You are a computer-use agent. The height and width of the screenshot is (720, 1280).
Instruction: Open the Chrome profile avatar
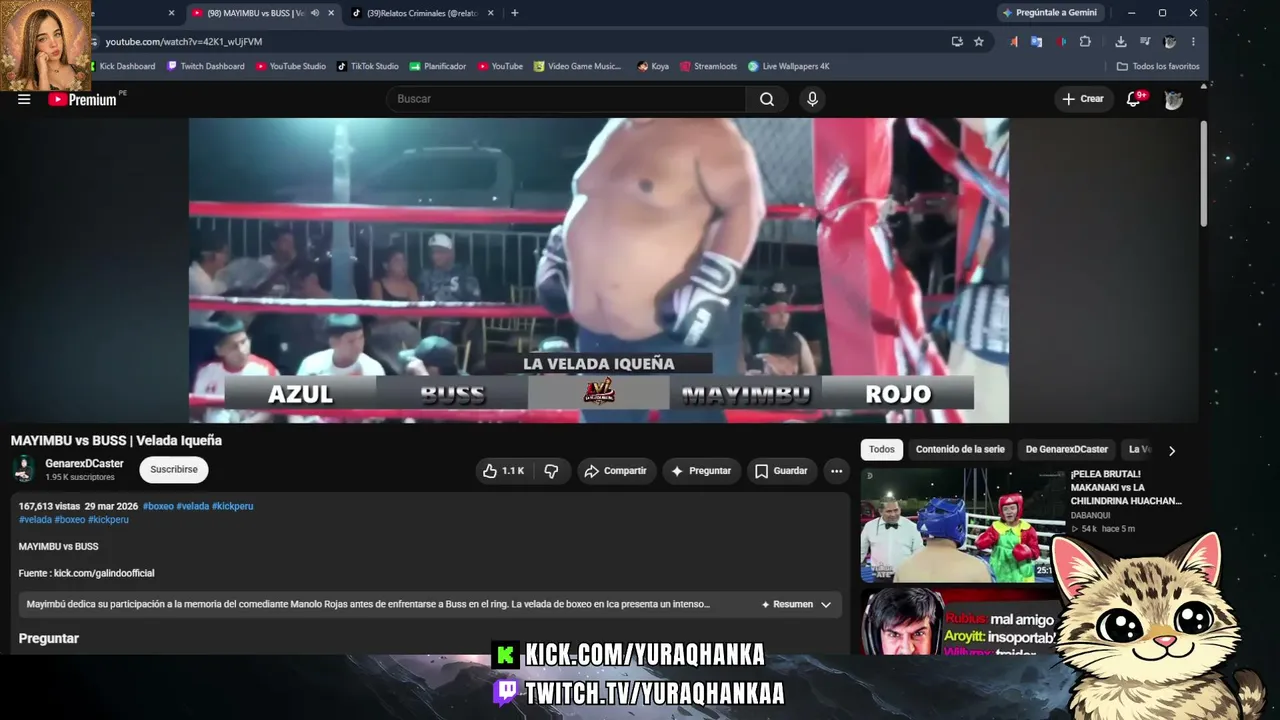click(1170, 41)
